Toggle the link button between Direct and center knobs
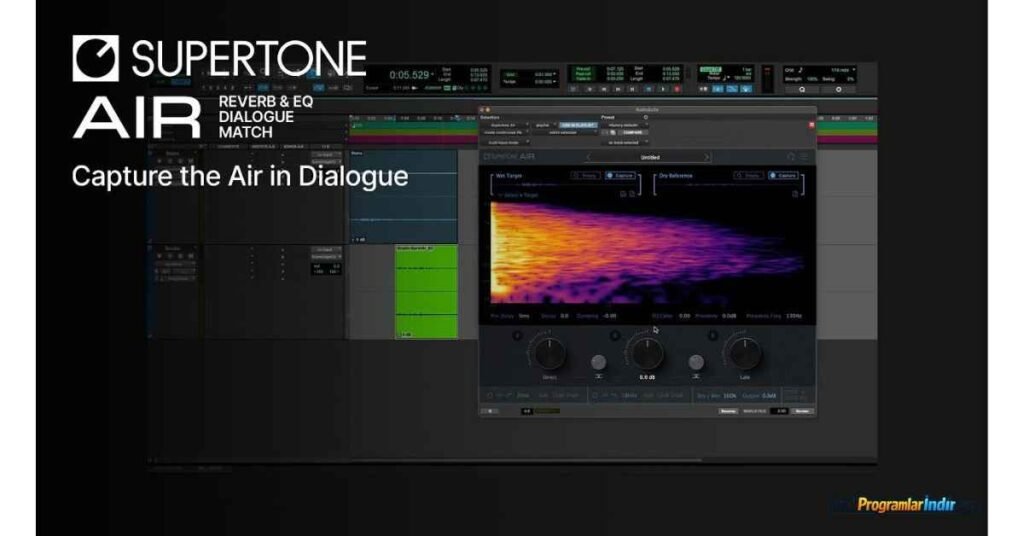1024x536 pixels. 598,362
